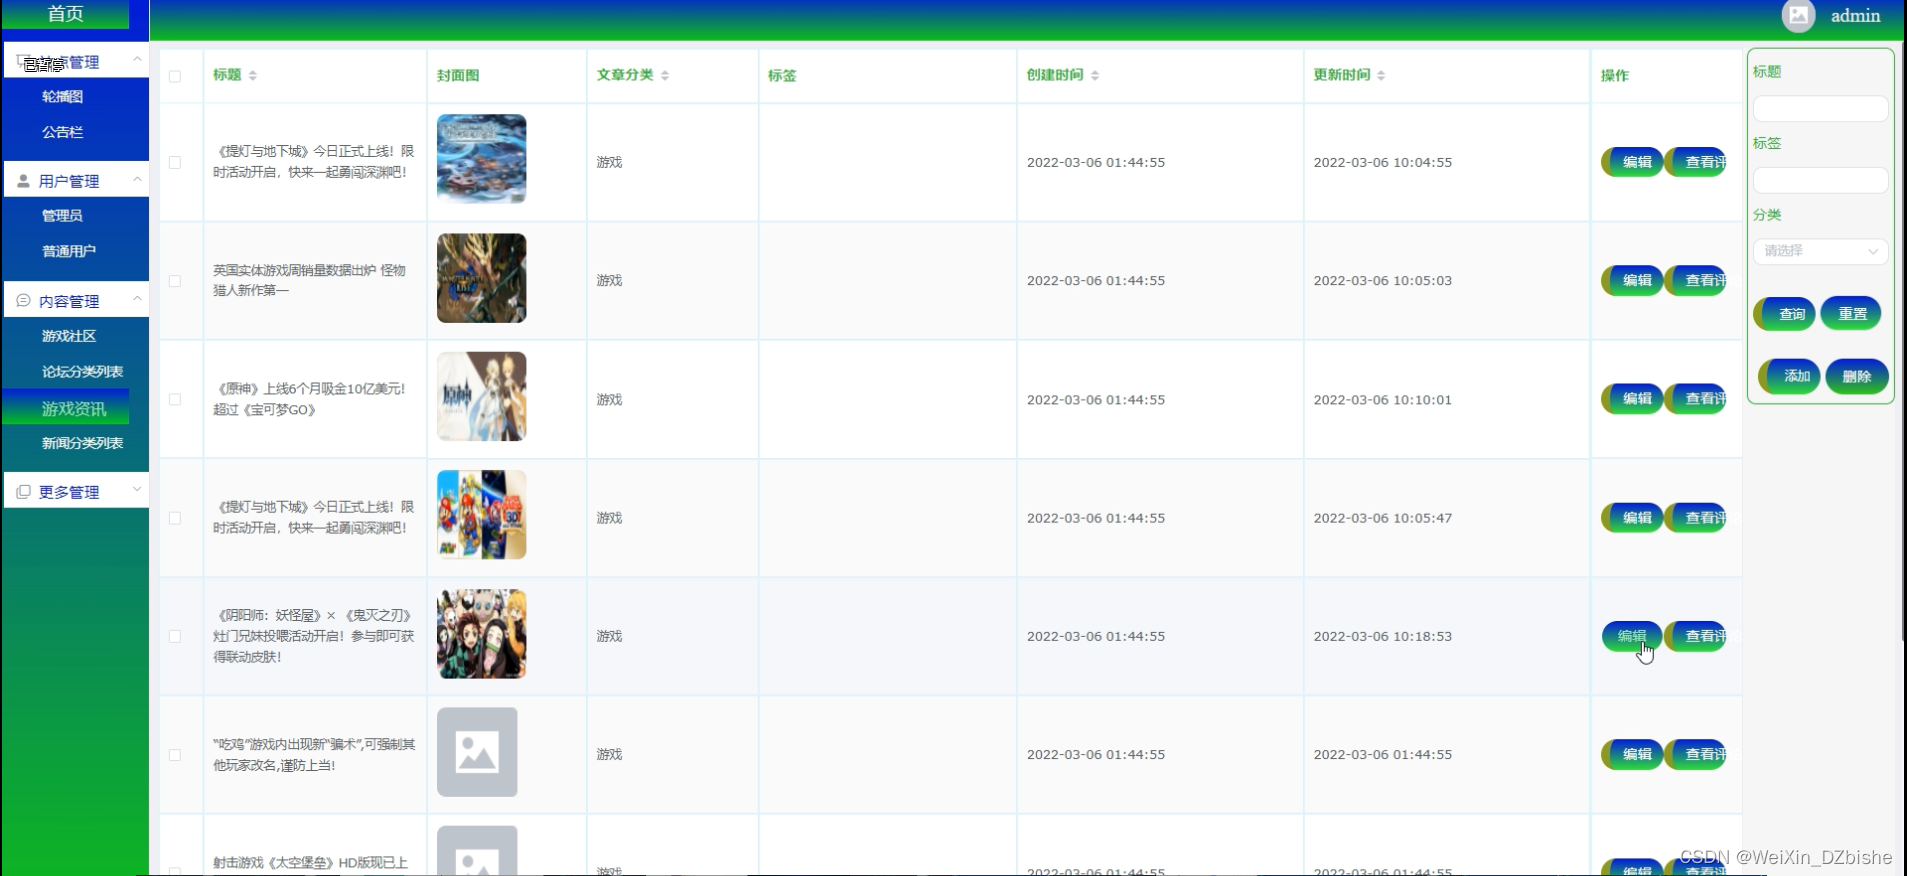Screen dimensions: 1907x876
Task: Click the admin username text
Action: (1855, 16)
